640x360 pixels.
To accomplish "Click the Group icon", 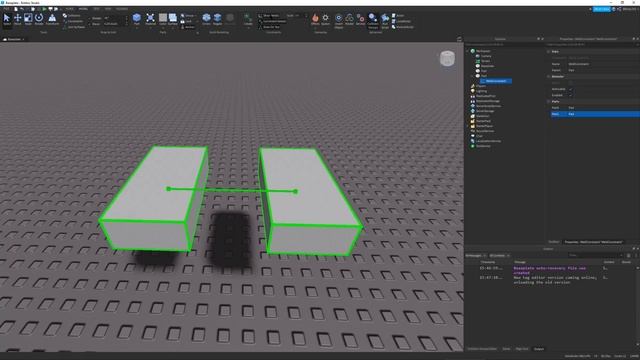I will coord(183,16).
